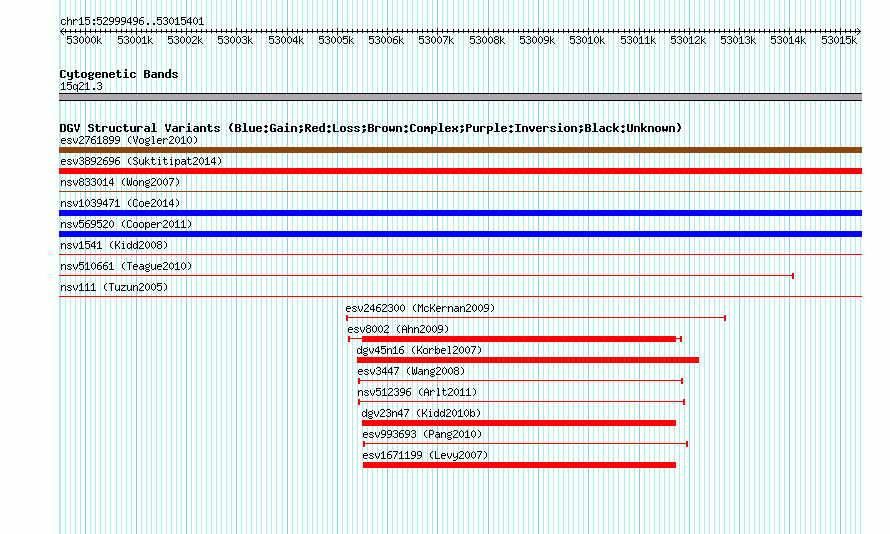The width and height of the screenshot is (890, 534).
Task: Select the red esv8002 Ahn2009 bar
Action: click(519, 339)
